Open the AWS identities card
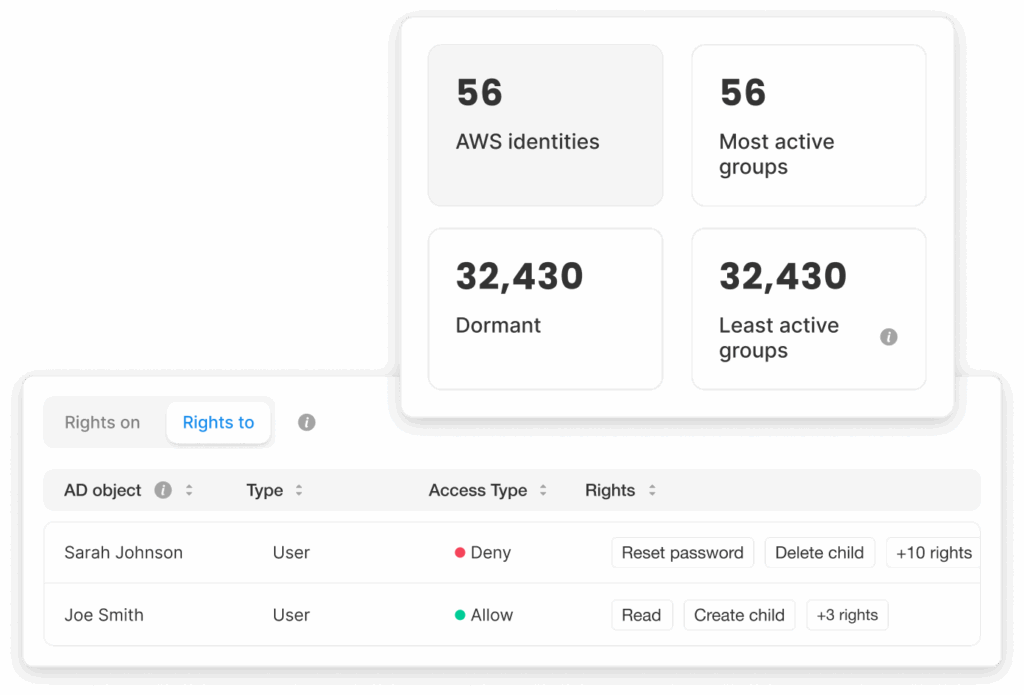 [545, 125]
